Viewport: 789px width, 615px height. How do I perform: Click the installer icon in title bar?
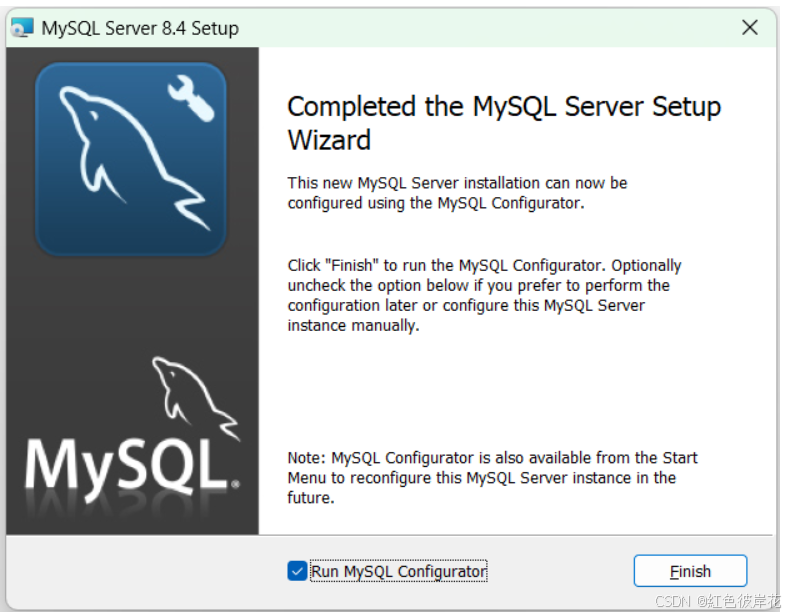tap(22, 27)
